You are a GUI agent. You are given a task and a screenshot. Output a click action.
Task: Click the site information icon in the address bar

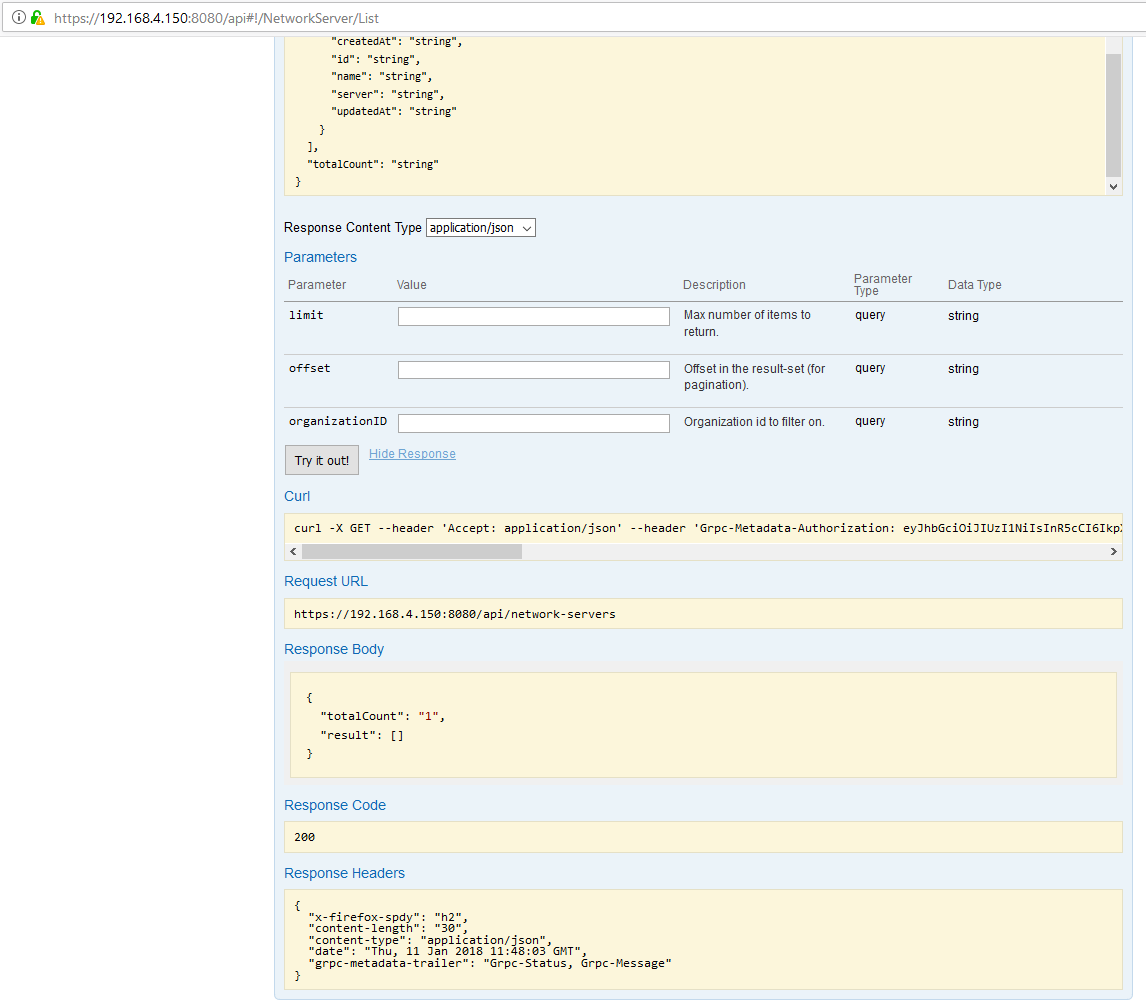[19, 17]
